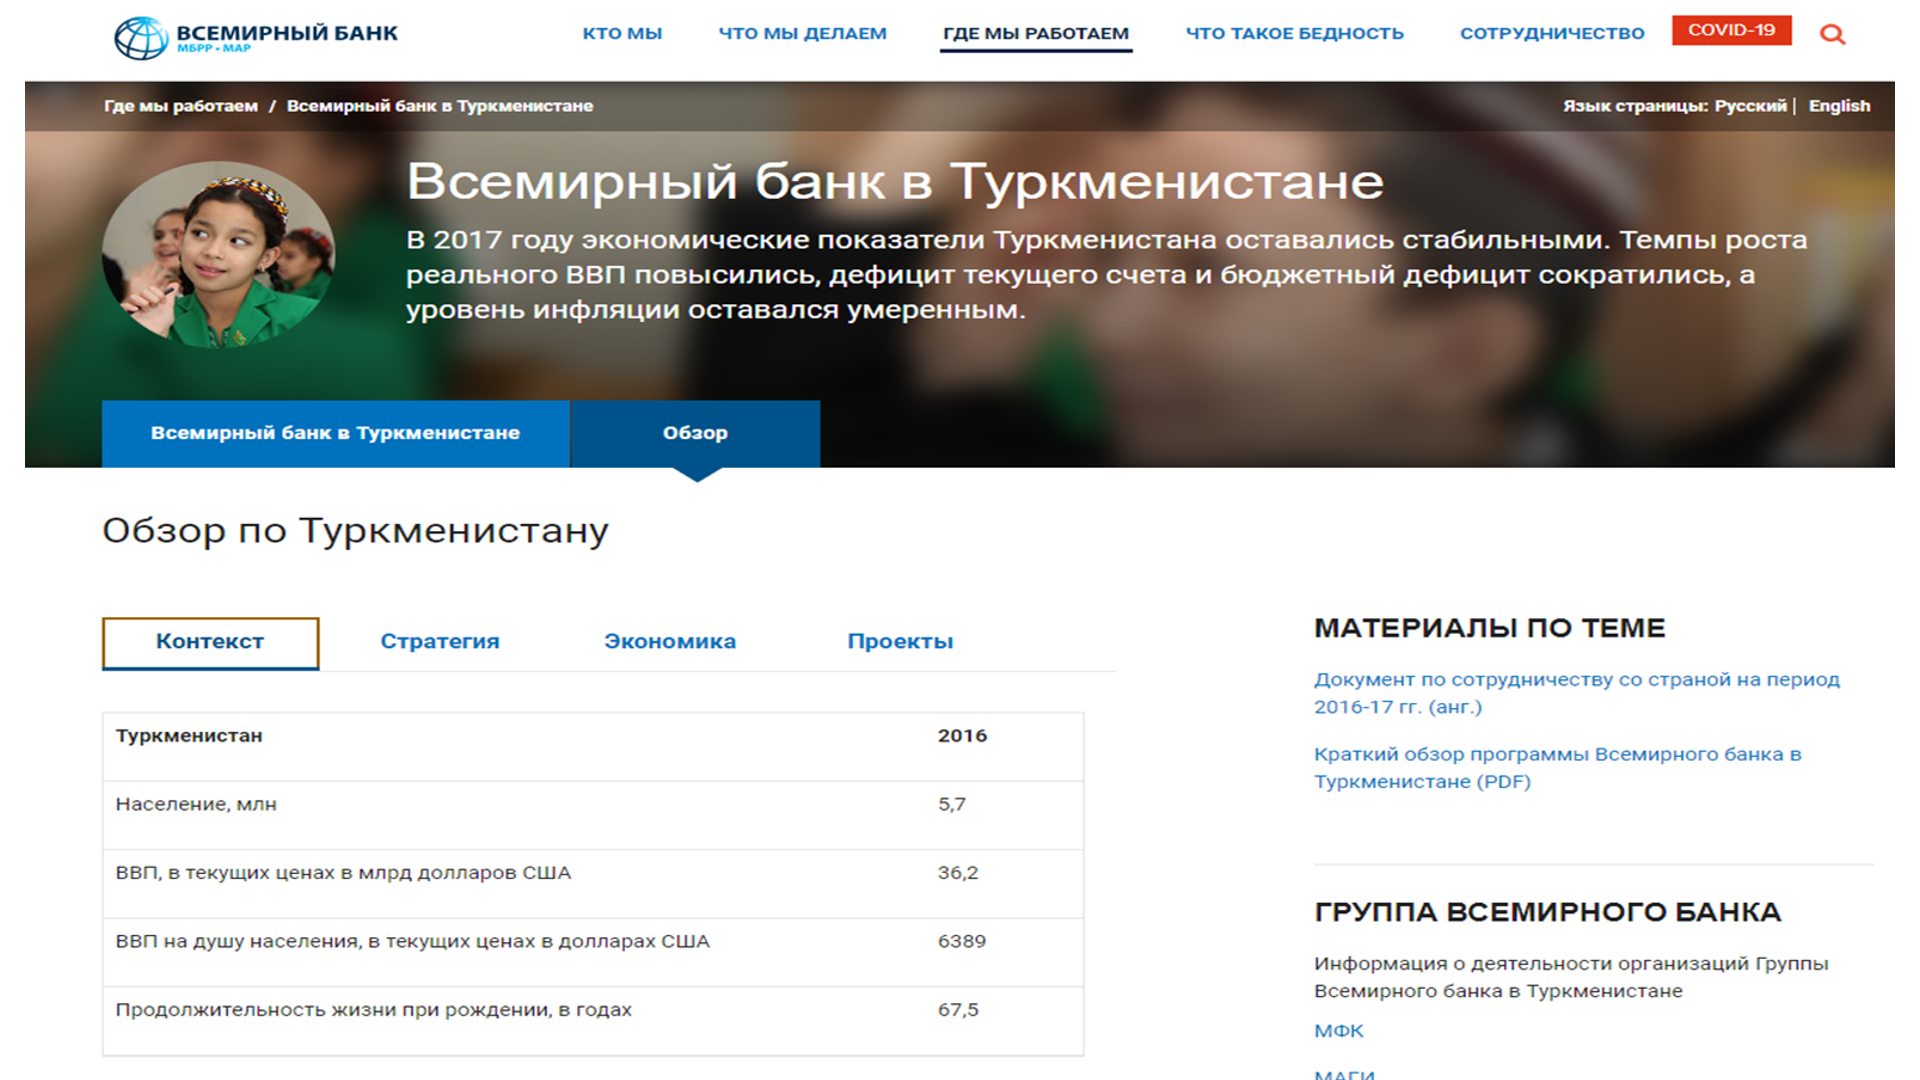The height and width of the screenshot is (1080, 1920).
Task: Click the circular girl portrait thumbnail
Action: point(218,255)
